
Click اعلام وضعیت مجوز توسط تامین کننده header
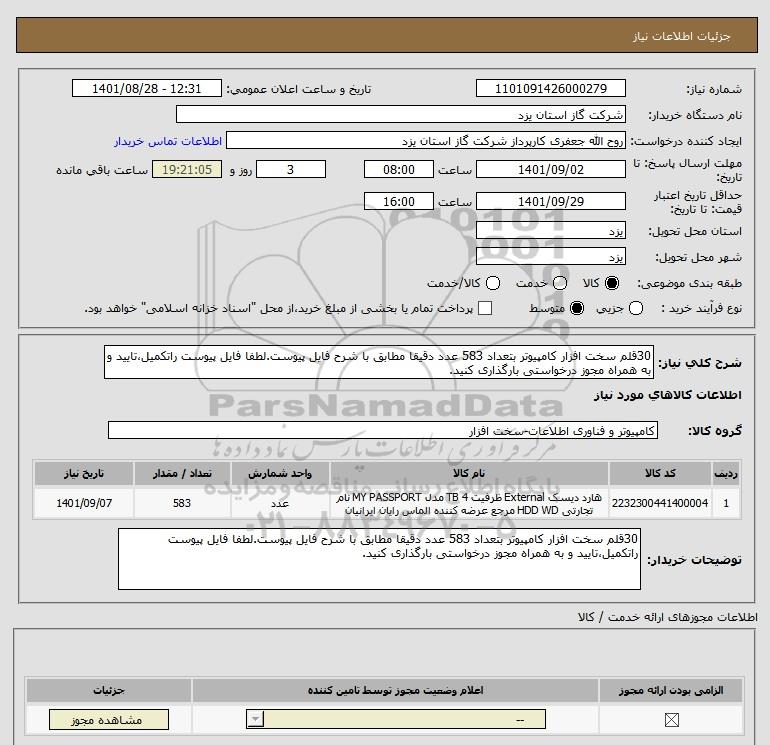pos(395,690)
